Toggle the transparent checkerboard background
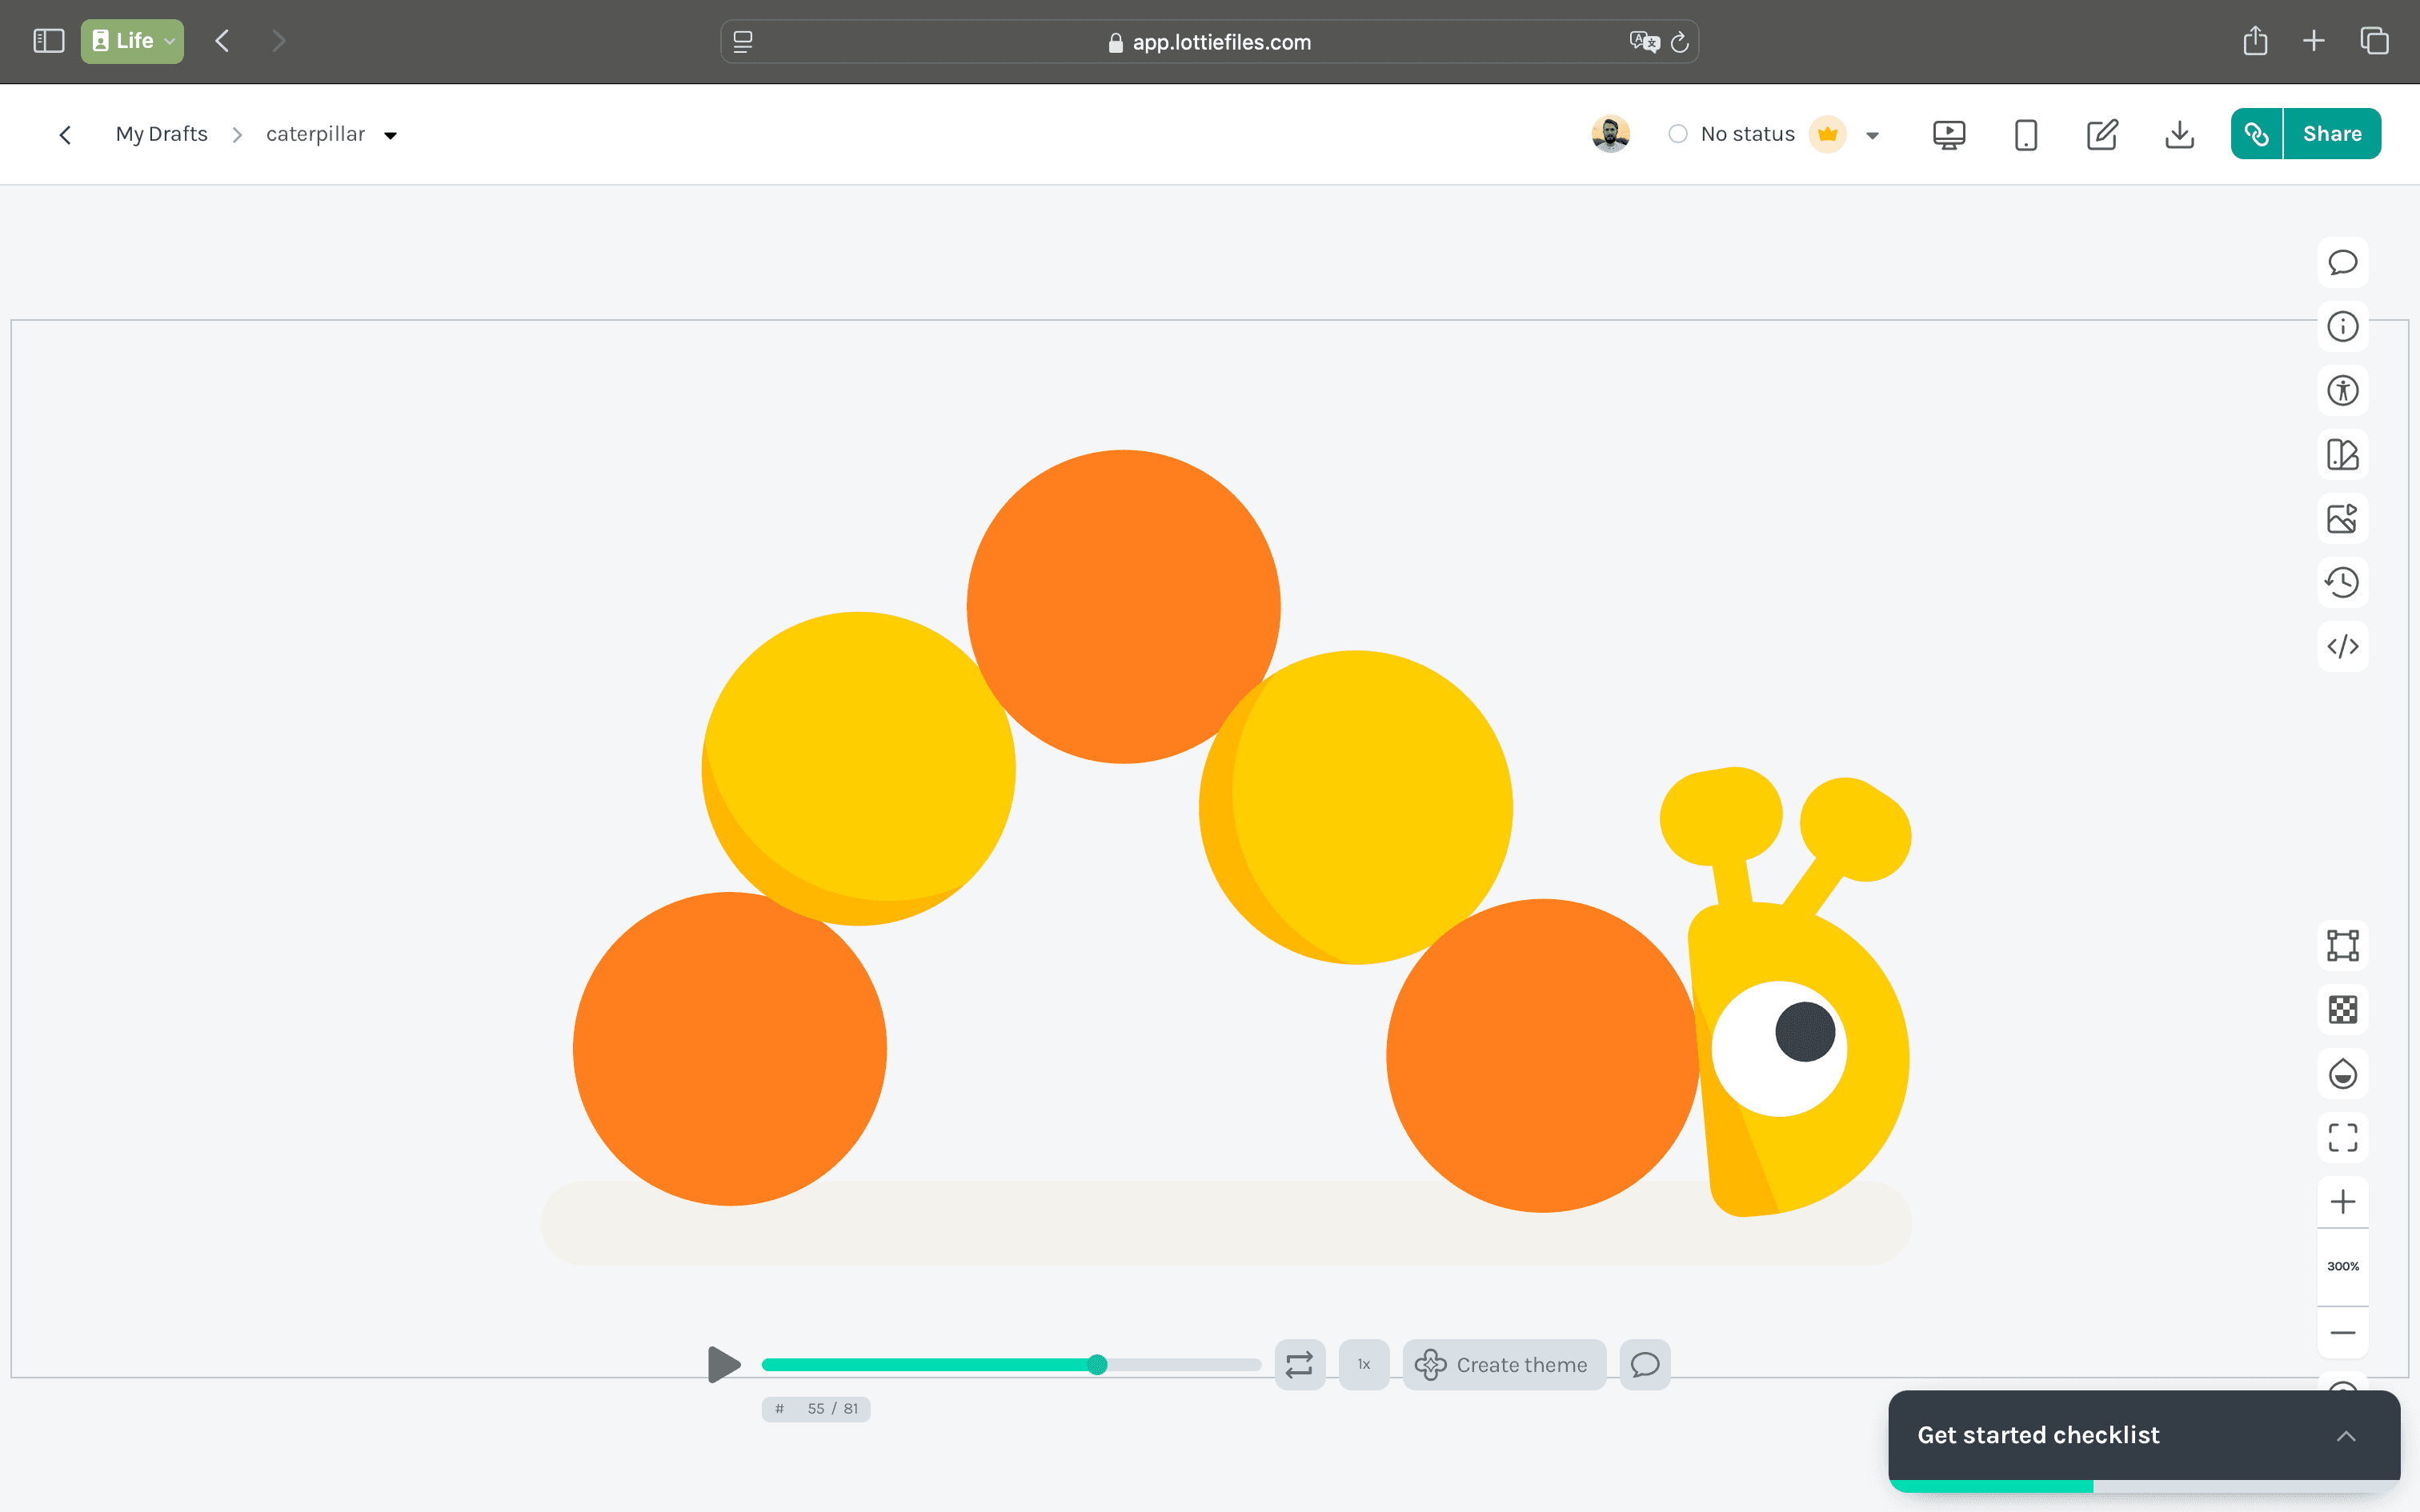The height and width of the screenshot is (1512, 2420). click(x=2342, y=1009)
